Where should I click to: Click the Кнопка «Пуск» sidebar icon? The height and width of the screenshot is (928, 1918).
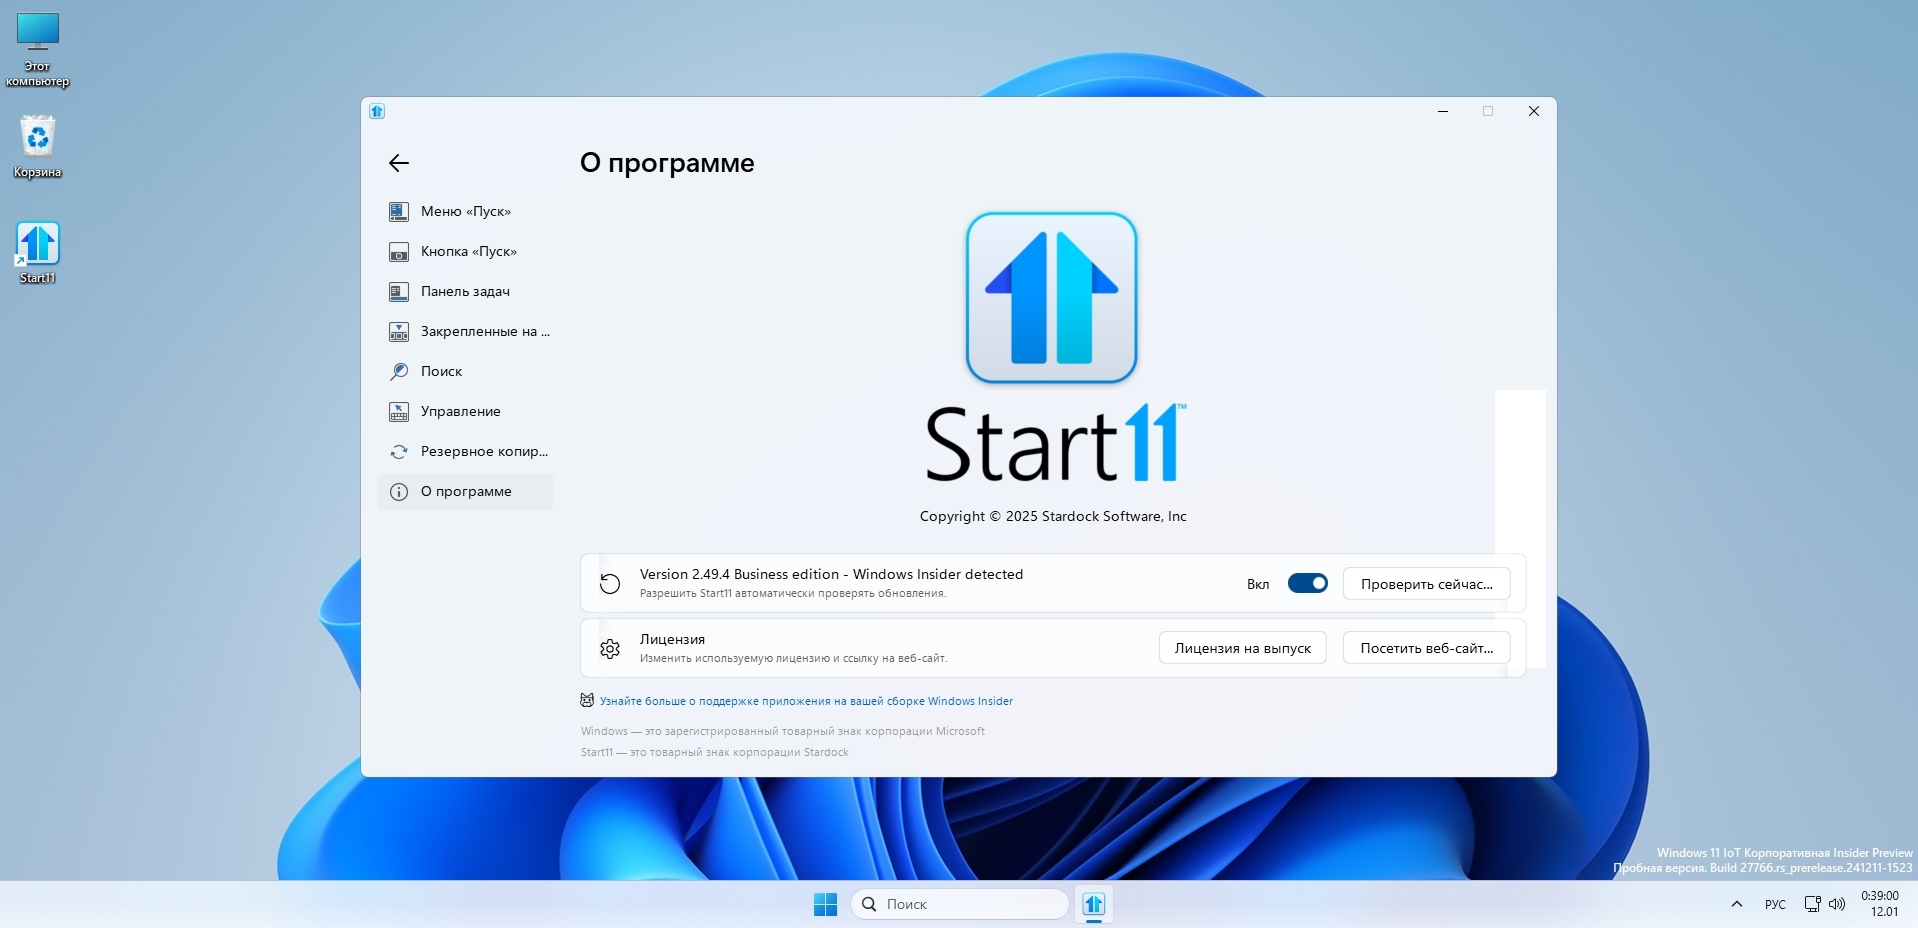click(x=398, y=251)
